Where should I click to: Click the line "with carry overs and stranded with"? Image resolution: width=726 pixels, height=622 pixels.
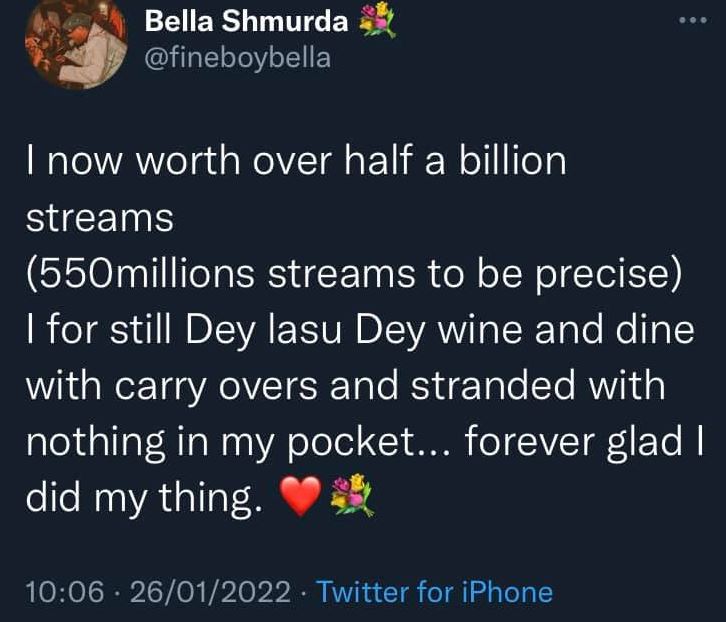pyautogui.click(x=344, y=387)
